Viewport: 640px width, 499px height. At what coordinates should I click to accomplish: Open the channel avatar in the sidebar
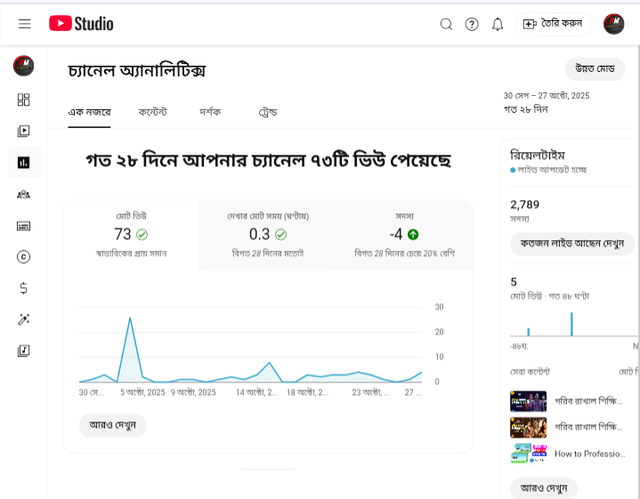(x=23, y=66)
